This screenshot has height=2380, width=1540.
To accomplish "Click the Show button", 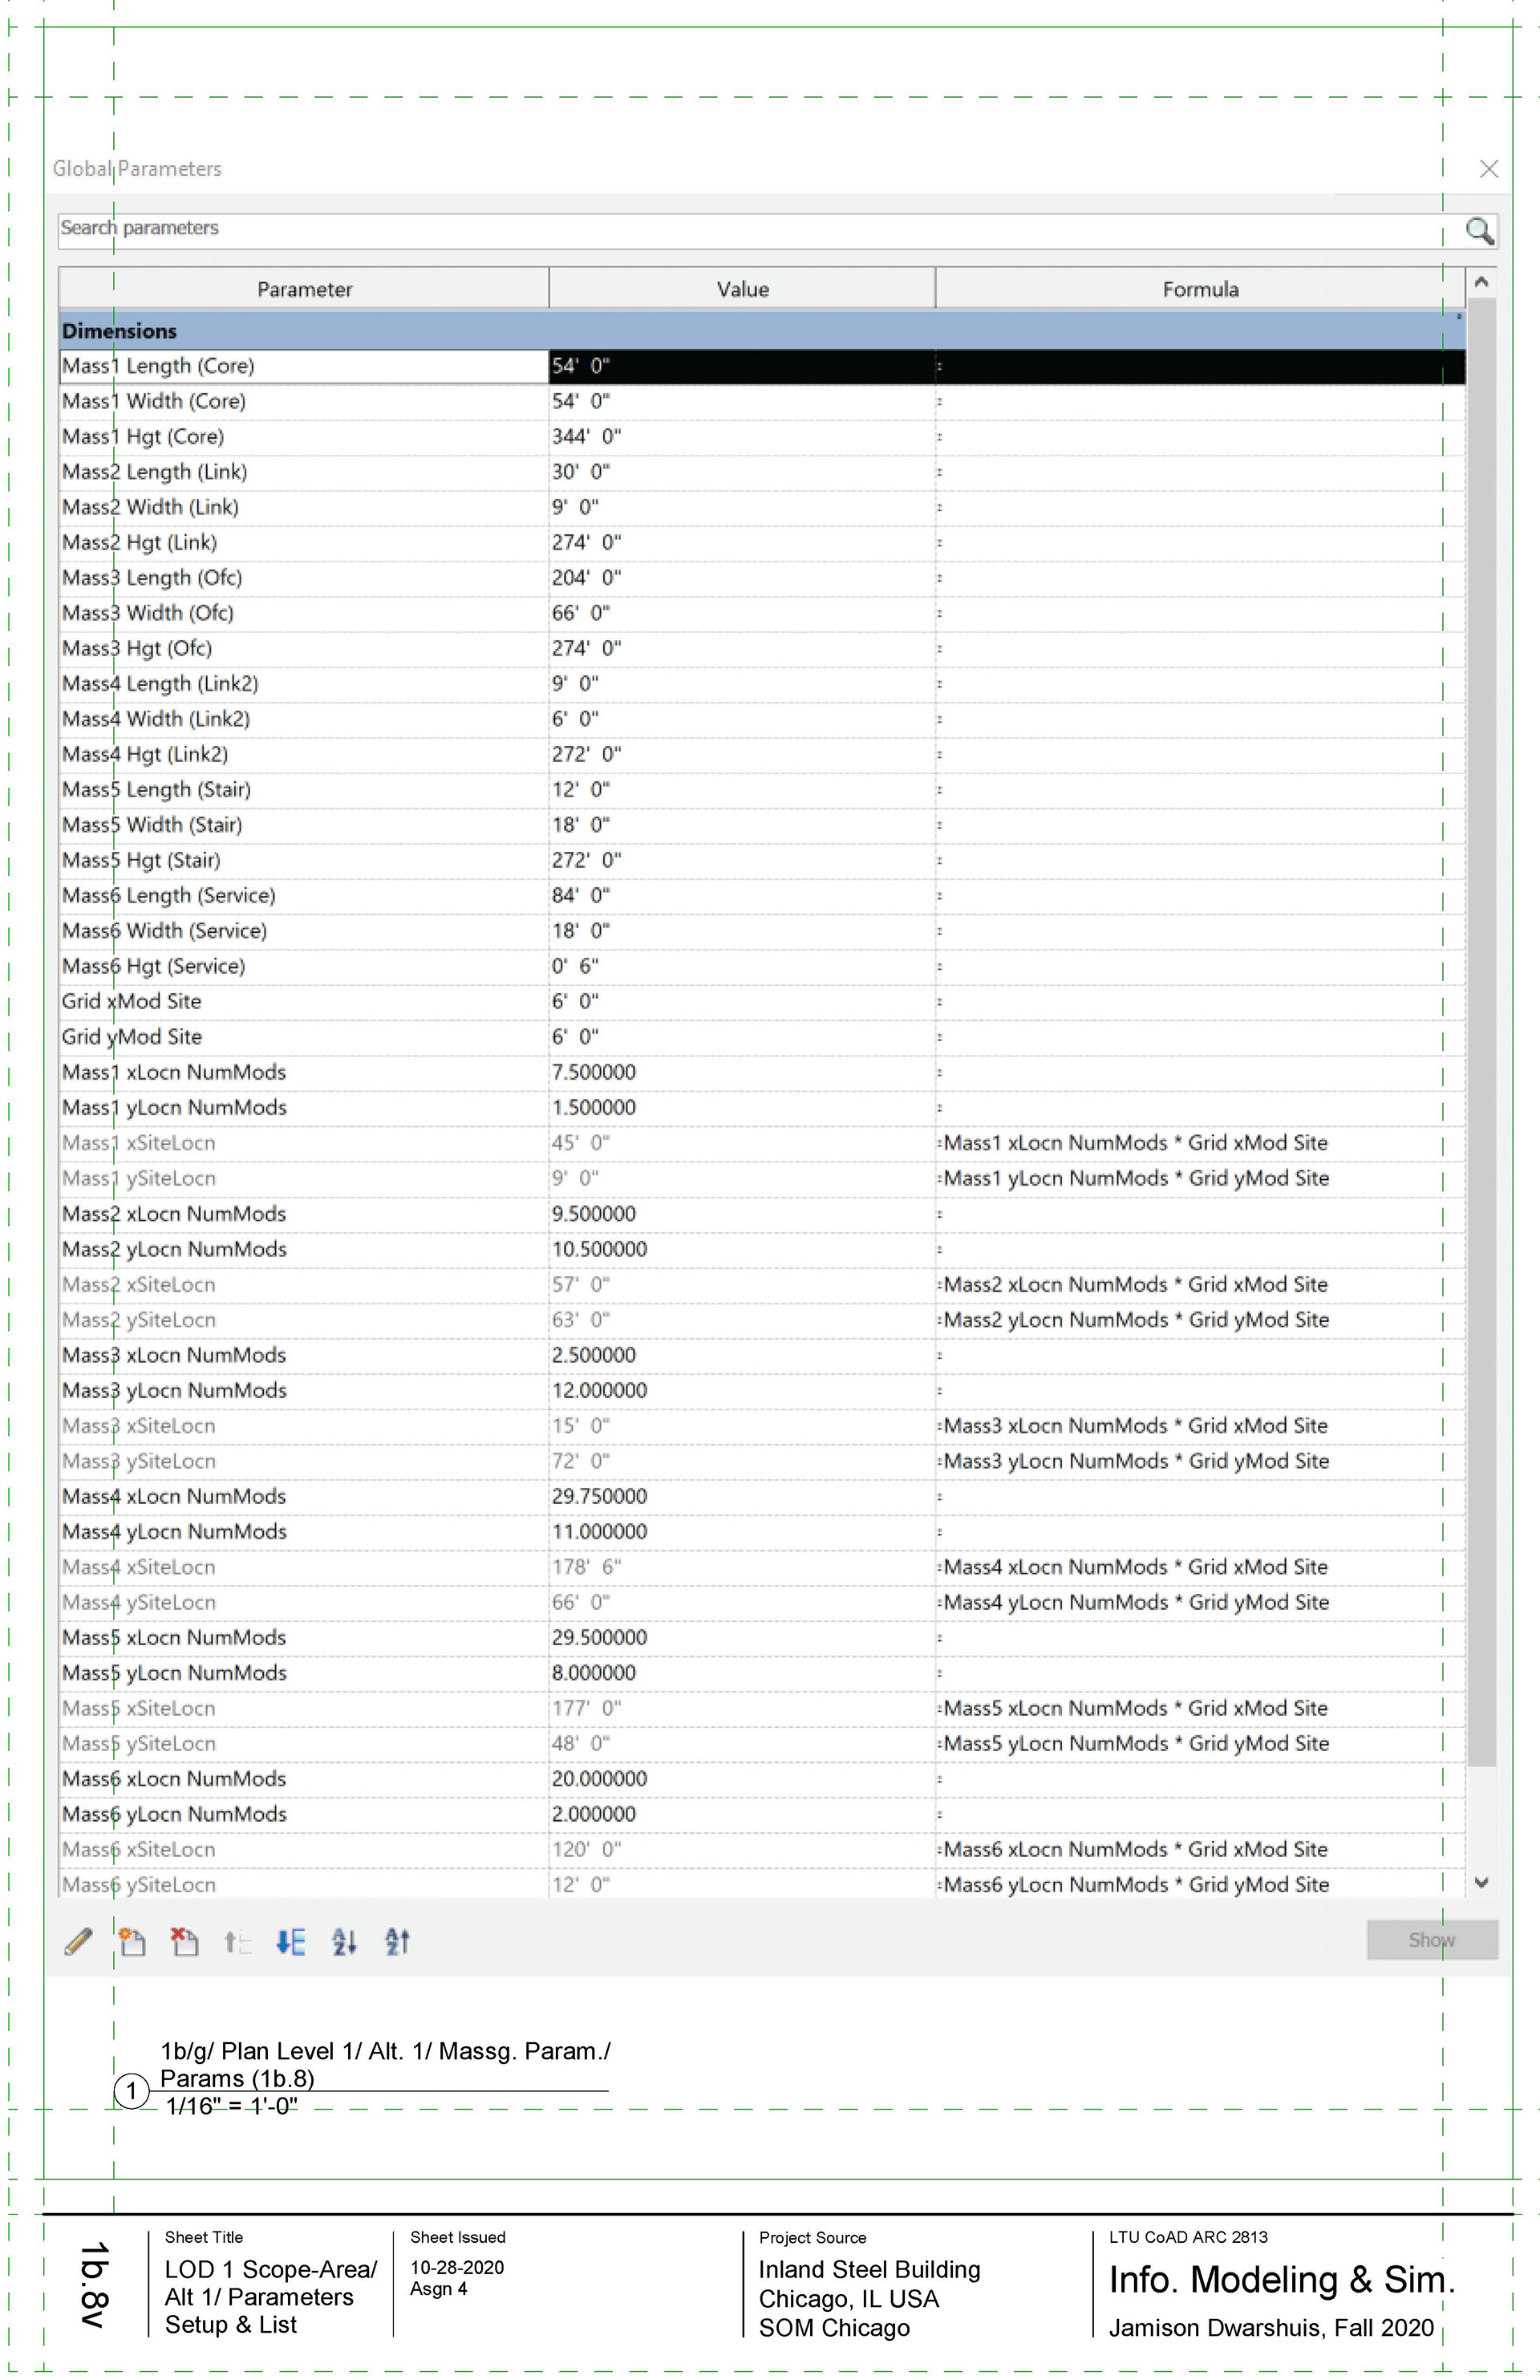I will click(1431, 1939).
